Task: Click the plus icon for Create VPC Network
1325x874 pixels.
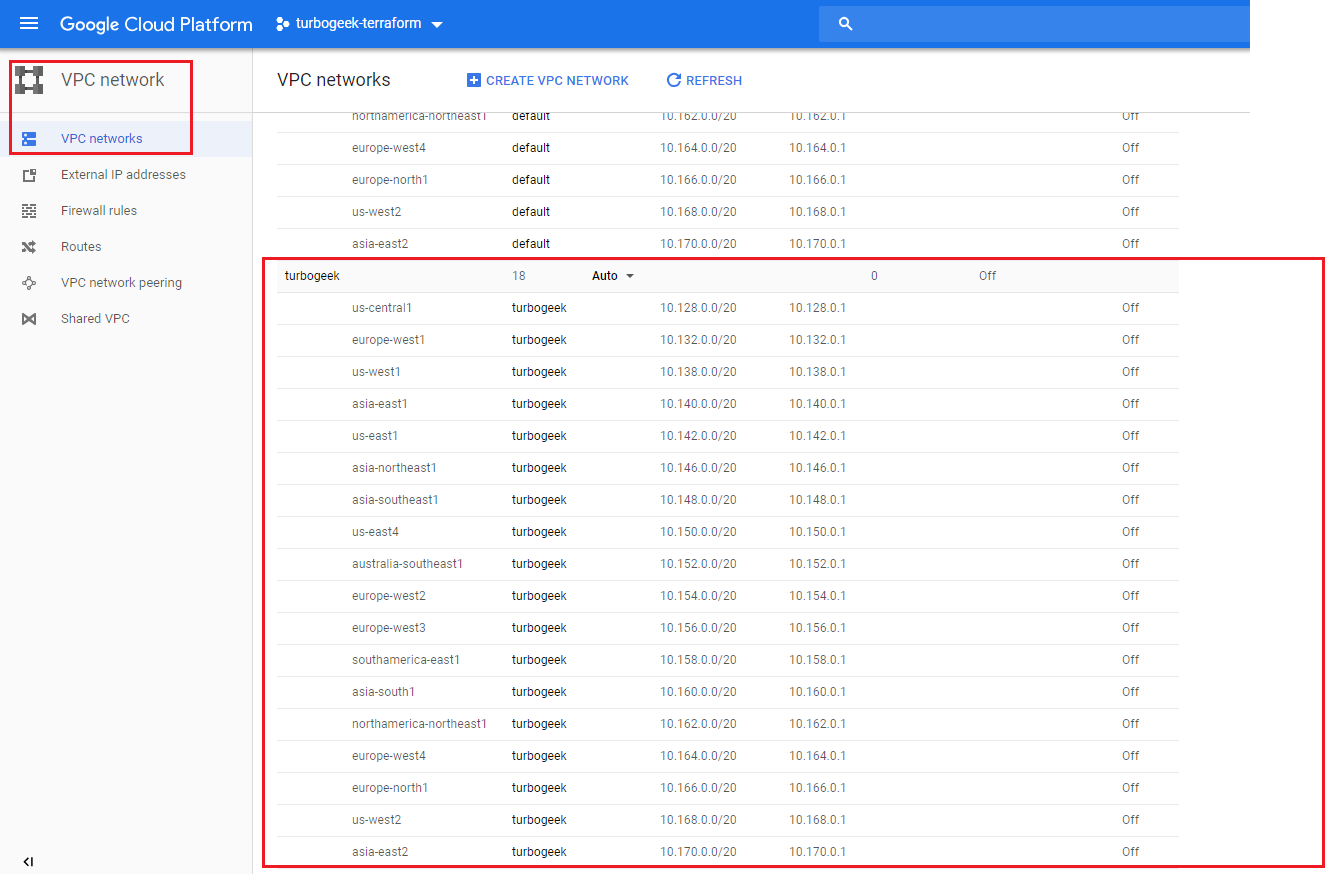Action: click(474, 80)
